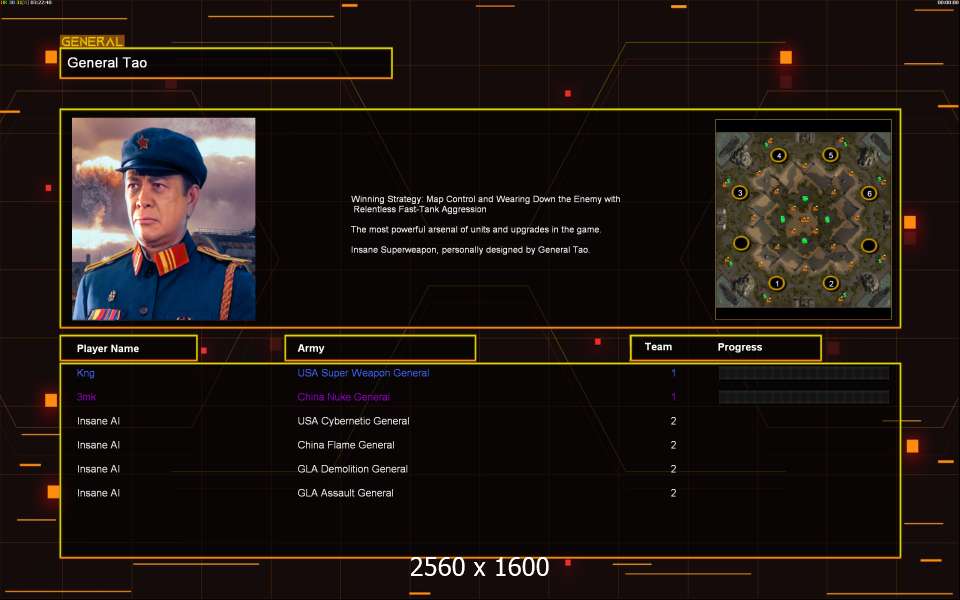
Task: Click USA Super Weapon General army
Action: (363, 373)
